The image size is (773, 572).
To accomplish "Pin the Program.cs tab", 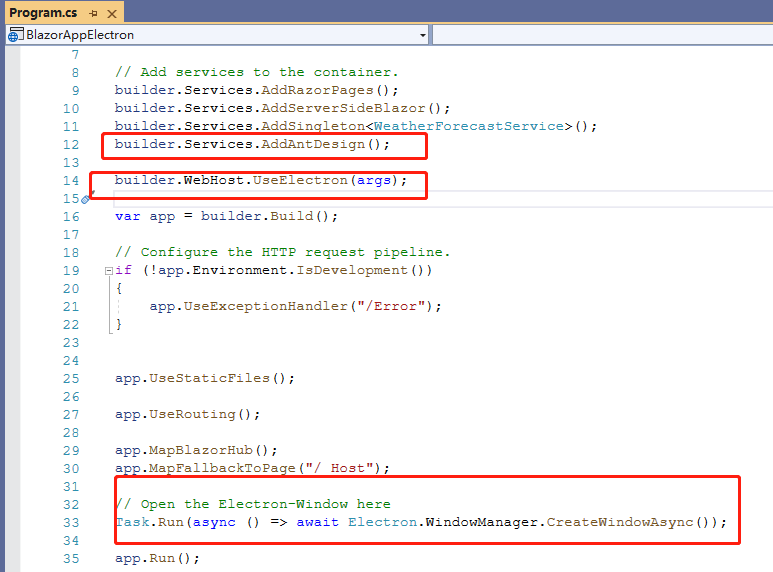I will tap(93, 14).
